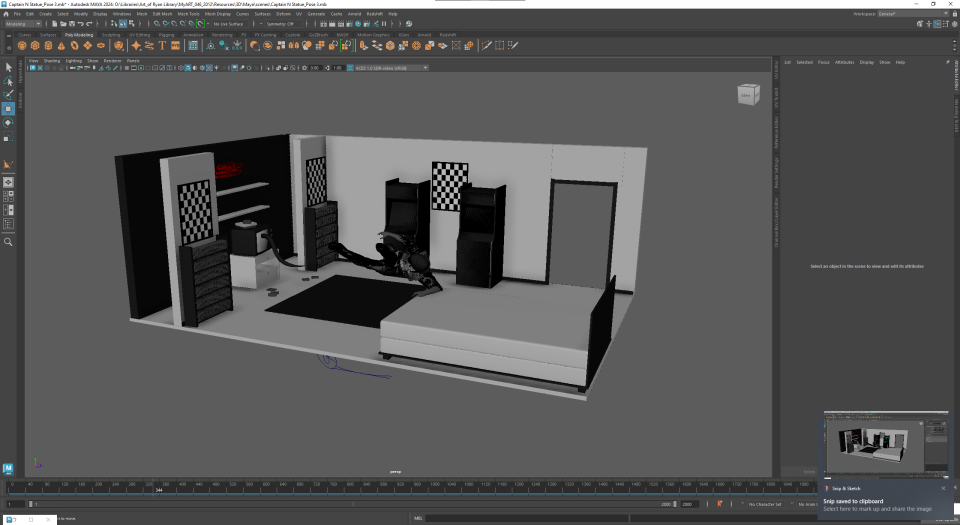Click the view cube in the viewport
Viewport: 960px width, 525px height.
click(x=748, y=95)
